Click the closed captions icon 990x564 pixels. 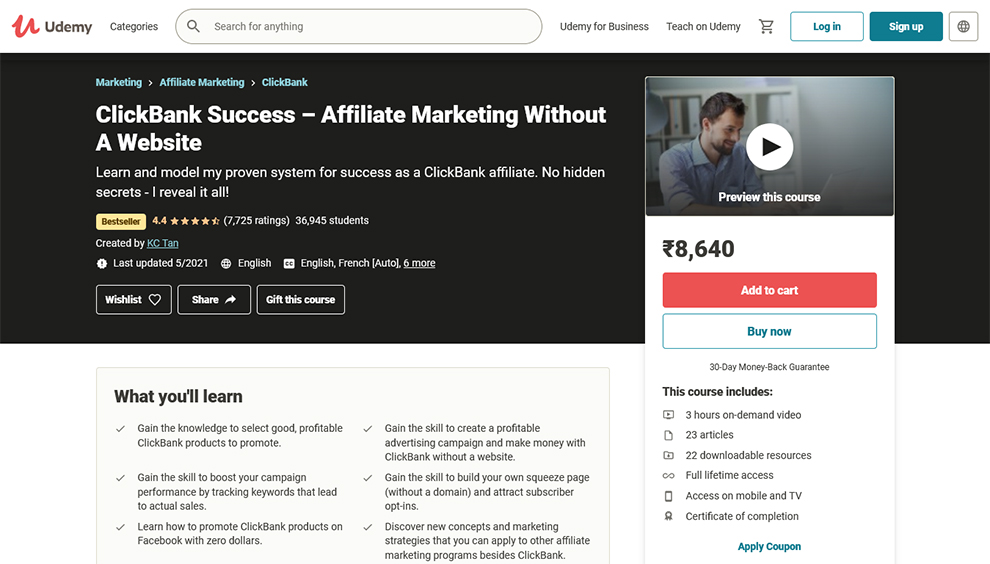(289, 263)
